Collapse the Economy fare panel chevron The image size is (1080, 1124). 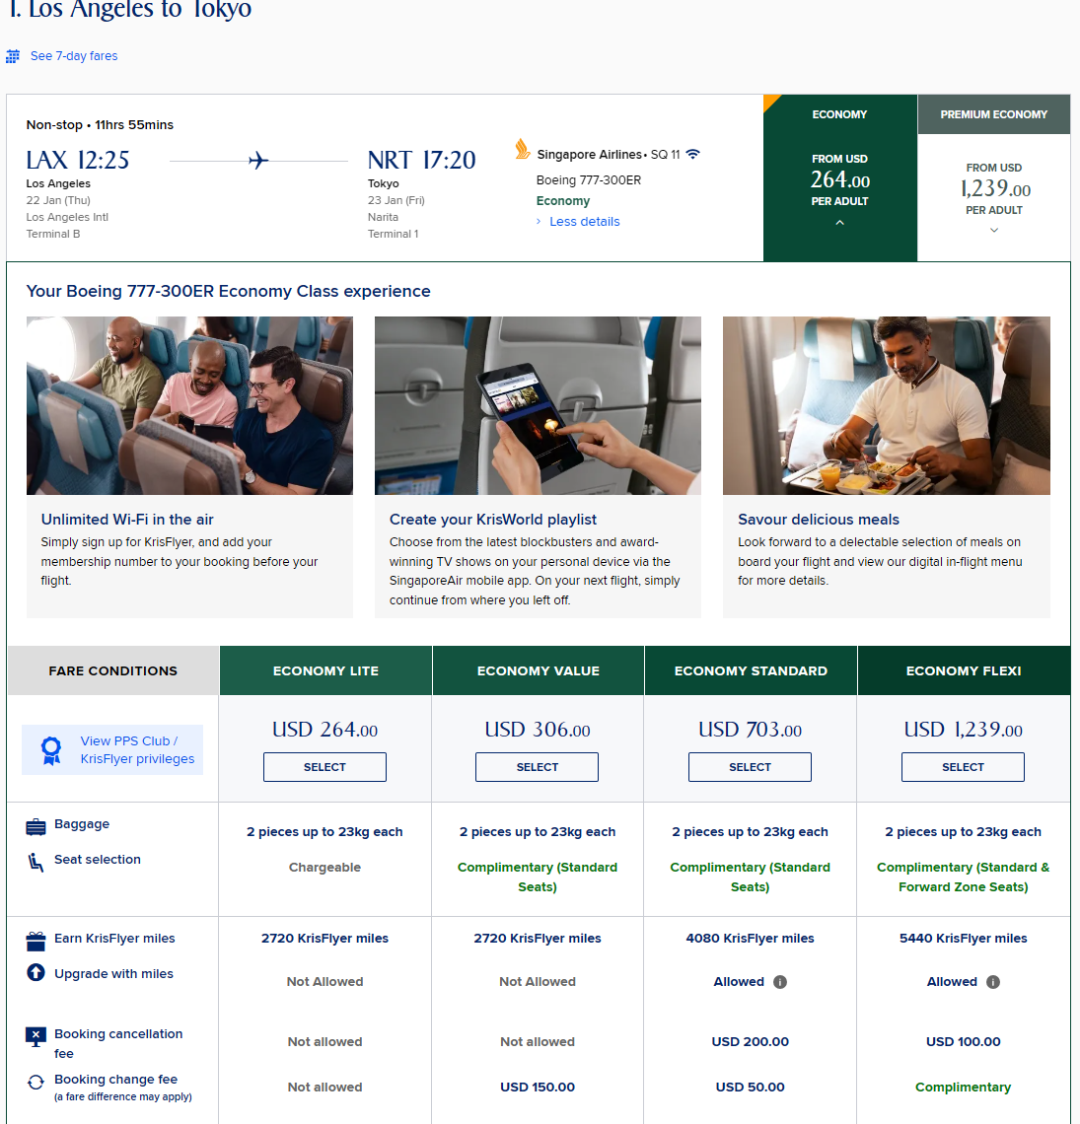coord(840,223)
